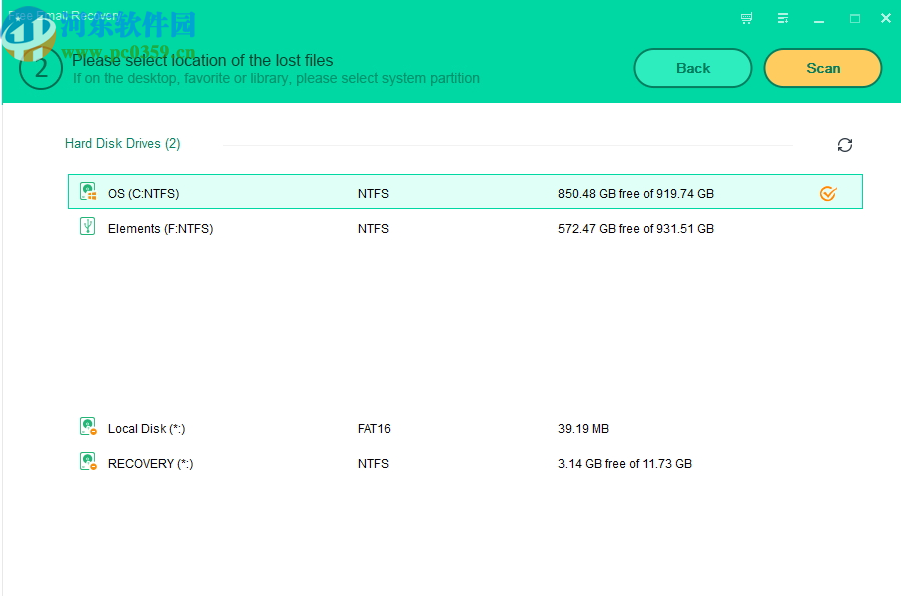Viewport: 902px width, 596px height.
Task: Click the RECOVERY partition drive icon
Action: pos(87,461)
